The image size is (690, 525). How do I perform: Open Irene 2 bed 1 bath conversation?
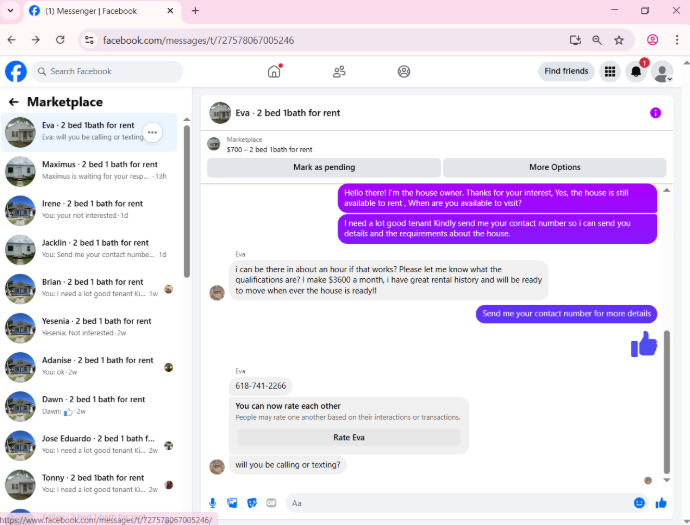(89, 210)
